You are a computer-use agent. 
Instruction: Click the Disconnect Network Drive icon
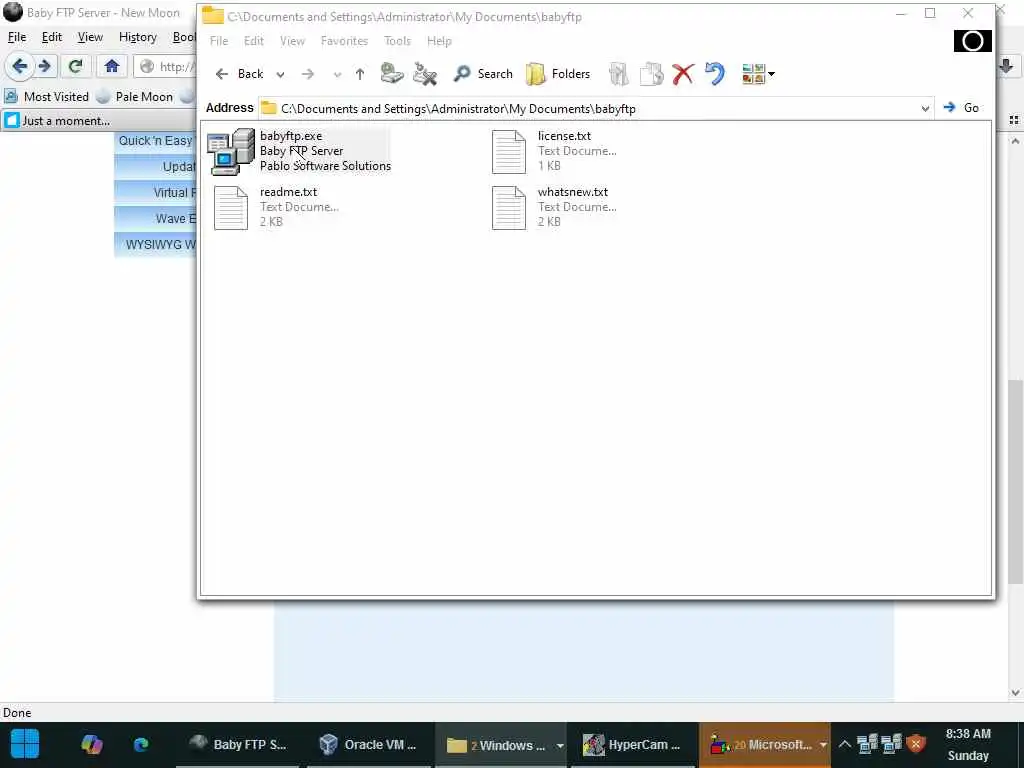425,74
